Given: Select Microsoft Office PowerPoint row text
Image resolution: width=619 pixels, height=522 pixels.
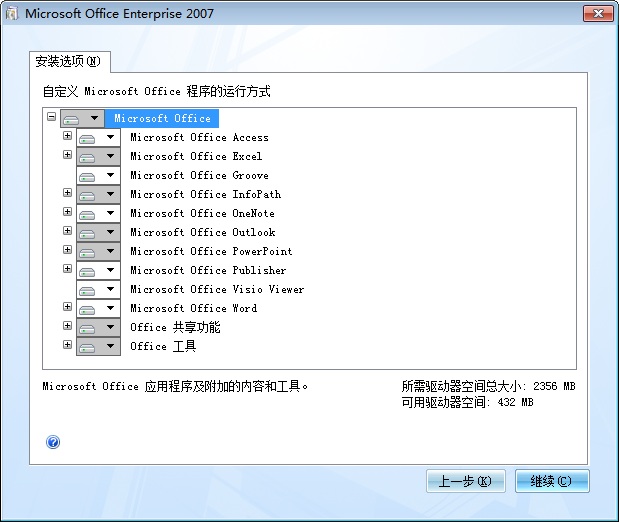Looking at the screenshot, I should click(x=211, y=251).
